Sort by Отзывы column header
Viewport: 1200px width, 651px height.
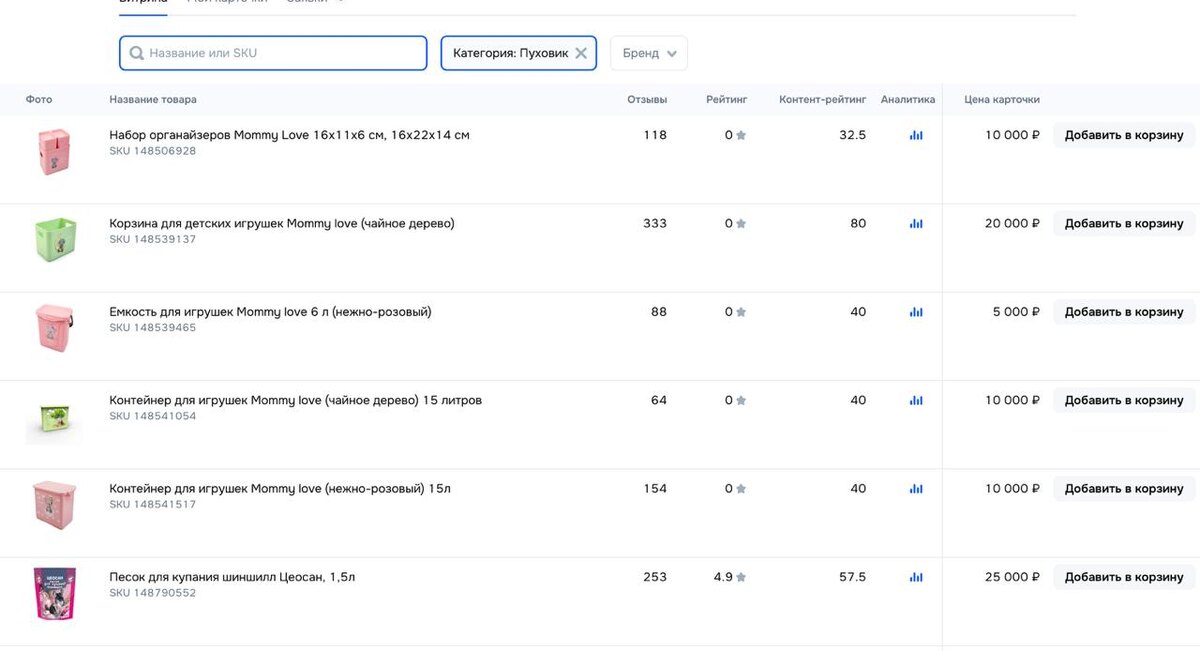[x=647, y=100]
